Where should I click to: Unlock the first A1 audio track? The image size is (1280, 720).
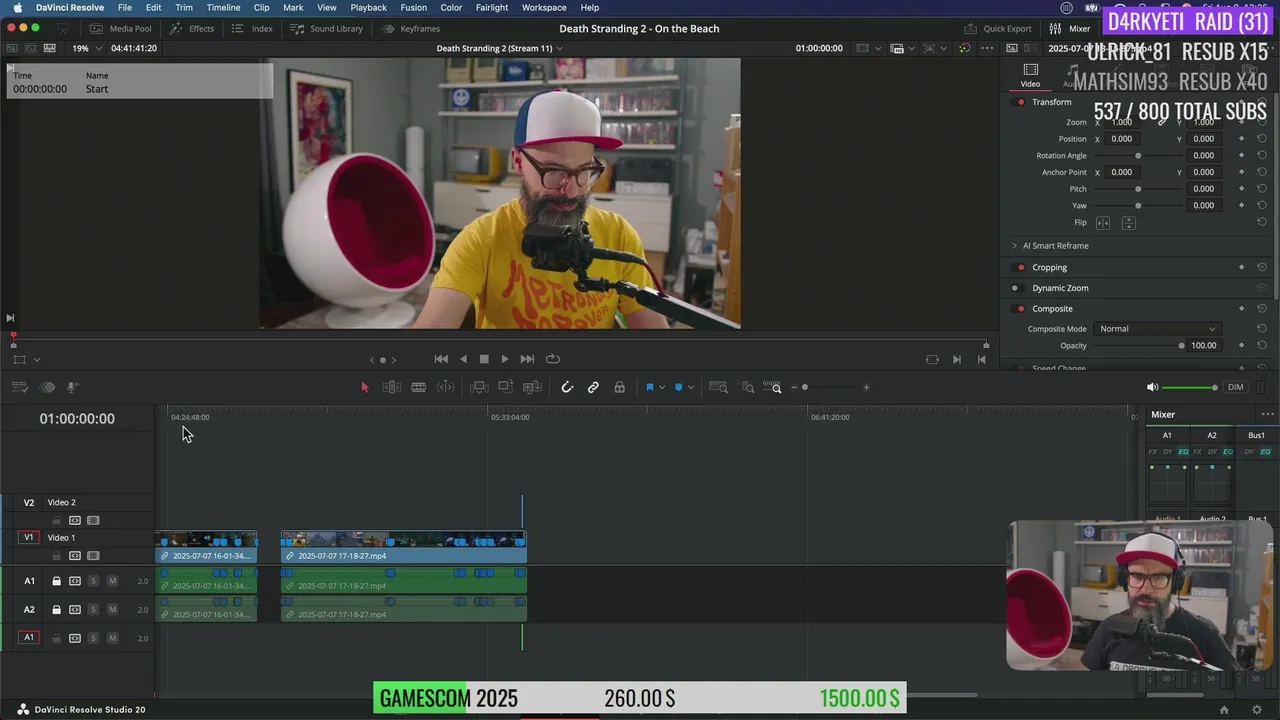(x=56, y=581)
